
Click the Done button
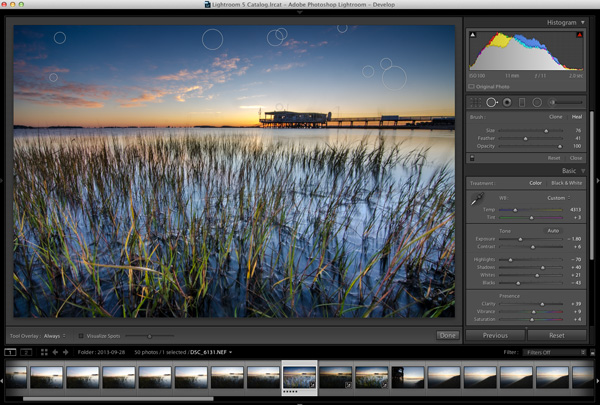click(447, 335)
